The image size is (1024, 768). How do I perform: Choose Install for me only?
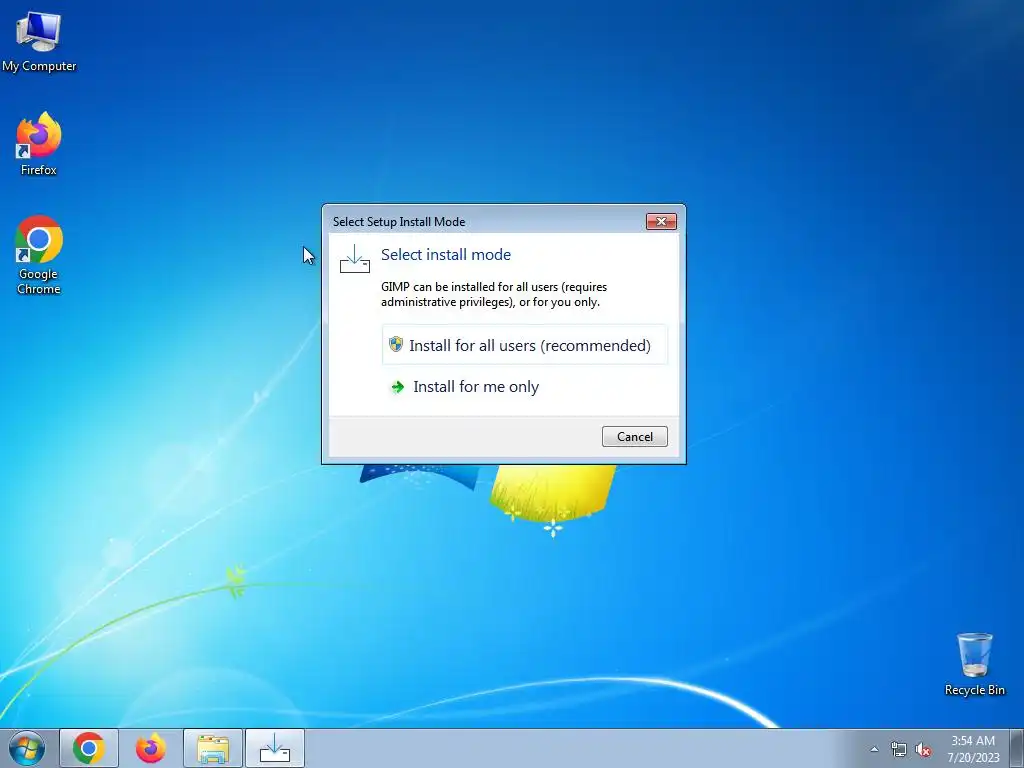[x=524, y=387]
